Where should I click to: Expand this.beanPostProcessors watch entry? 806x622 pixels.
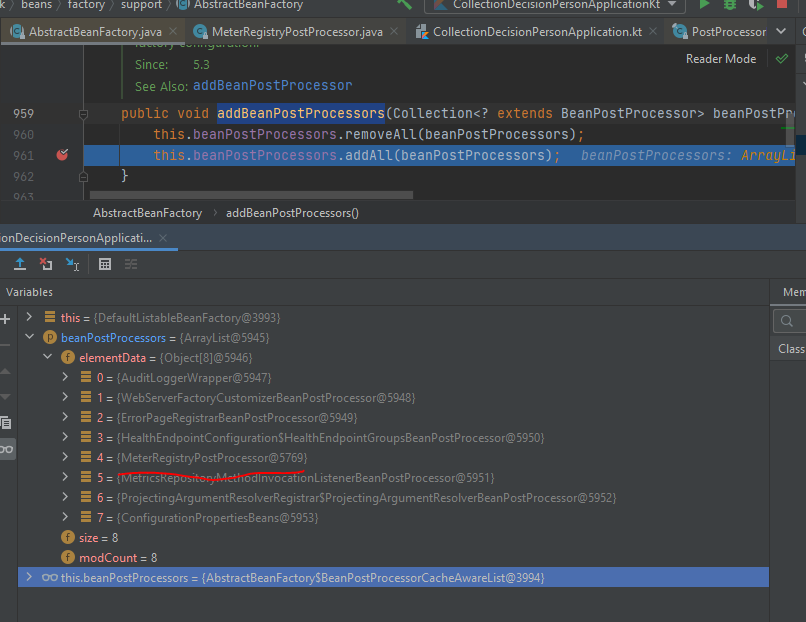[29, 577]
